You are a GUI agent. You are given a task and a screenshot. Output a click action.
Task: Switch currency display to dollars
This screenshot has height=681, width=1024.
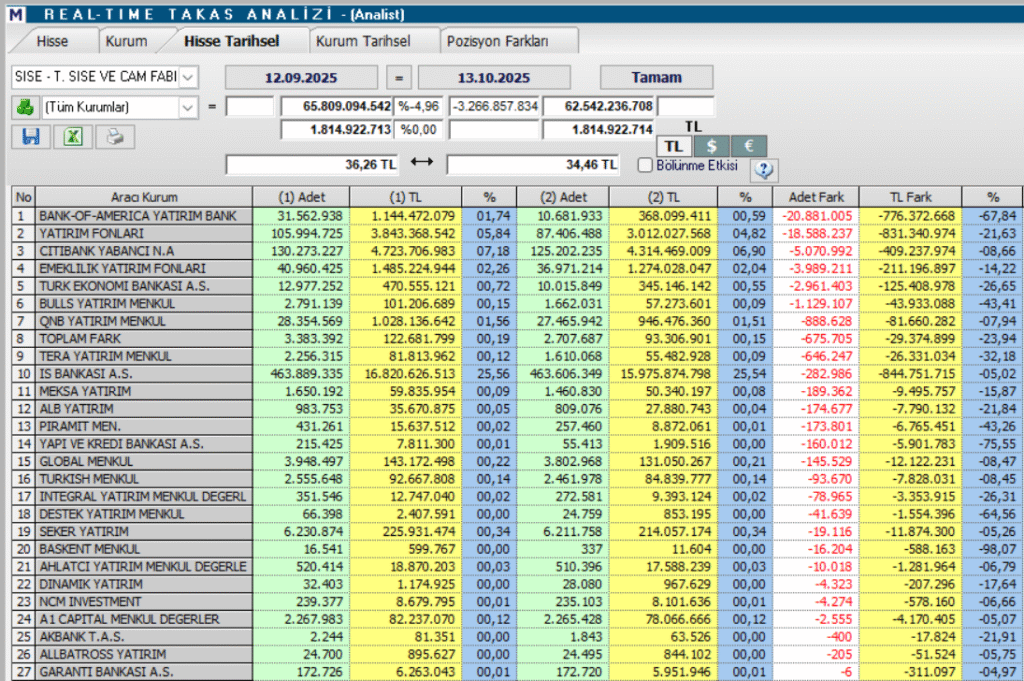click(x=710, y=146)
